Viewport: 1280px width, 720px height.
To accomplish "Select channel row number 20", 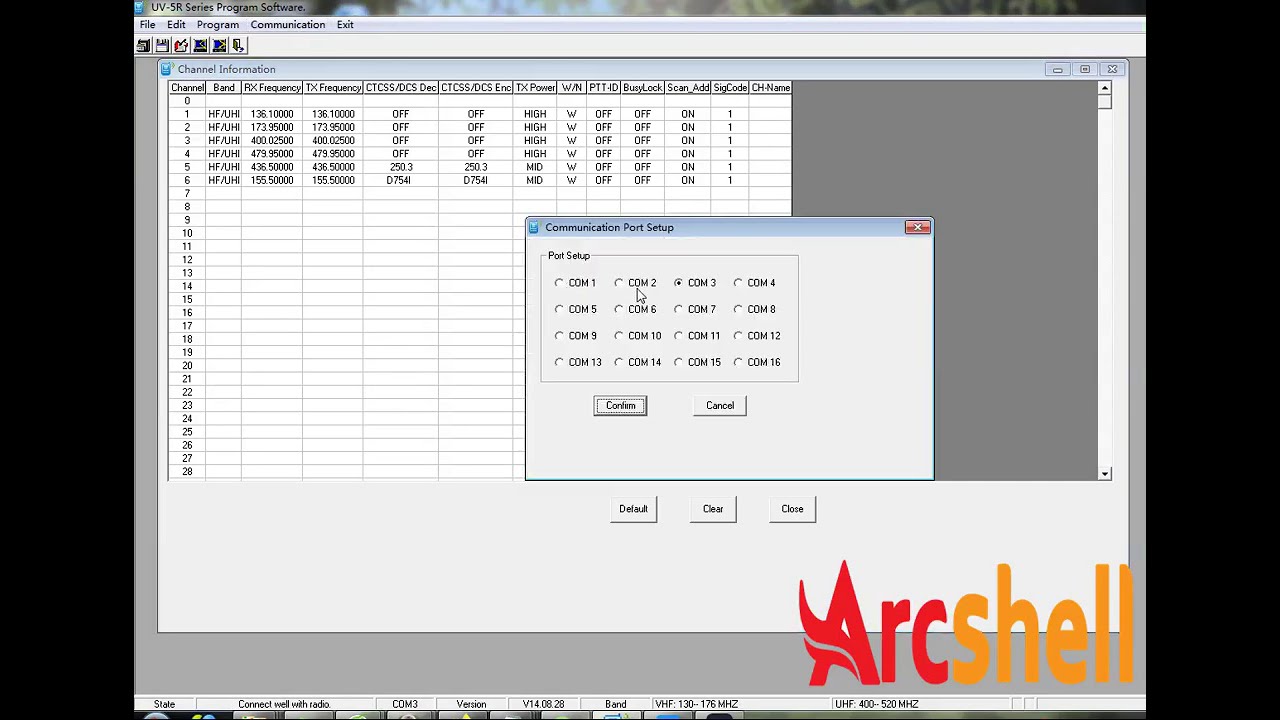I will [187, 366].
